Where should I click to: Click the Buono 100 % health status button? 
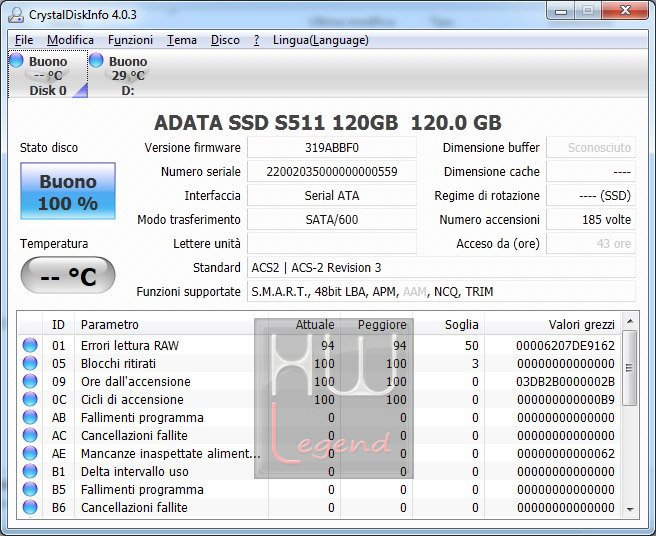click(x=68, y=191)
